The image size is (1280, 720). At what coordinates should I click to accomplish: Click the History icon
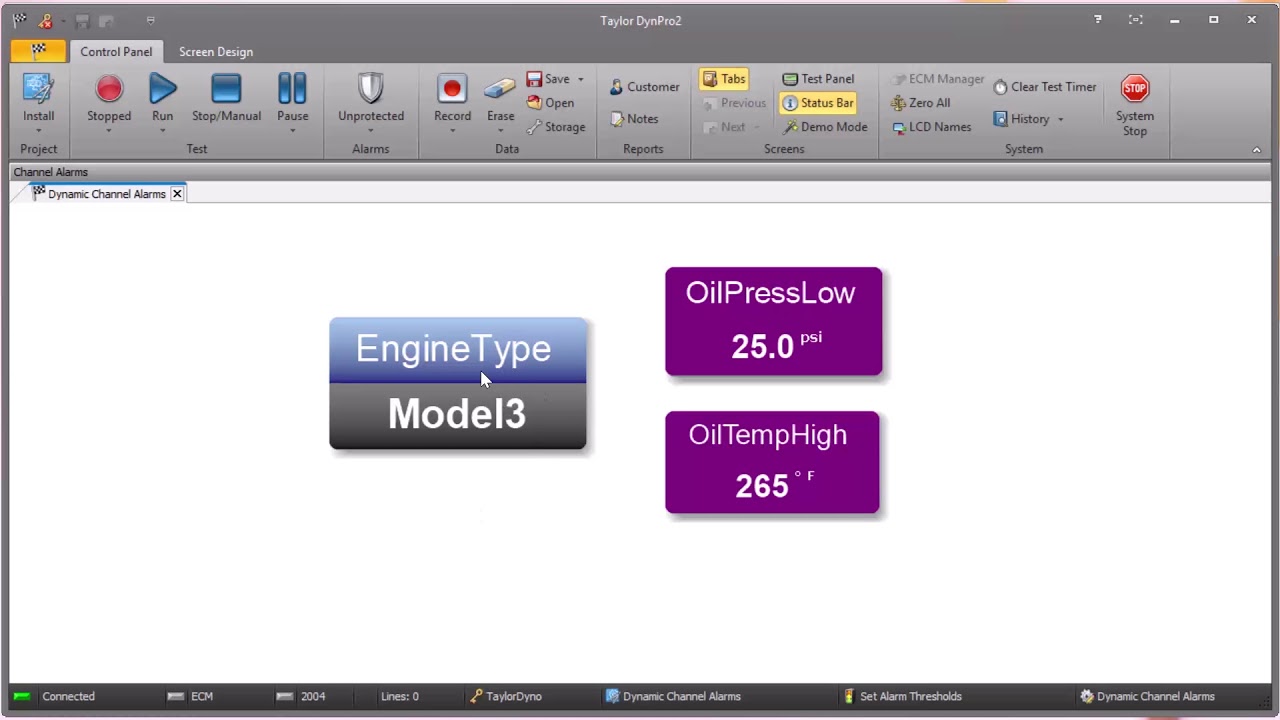coord(1000,119)
